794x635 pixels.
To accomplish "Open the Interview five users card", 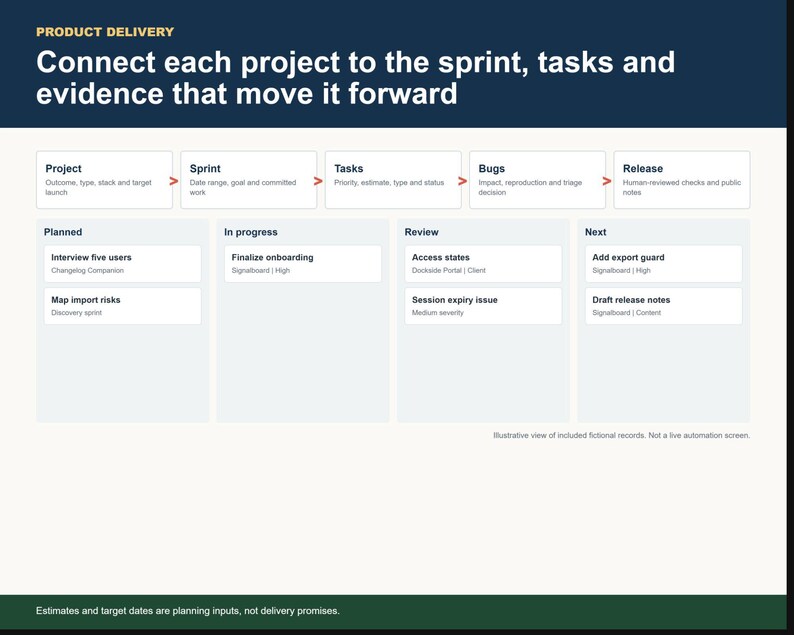I will click(x=123, y=264).
